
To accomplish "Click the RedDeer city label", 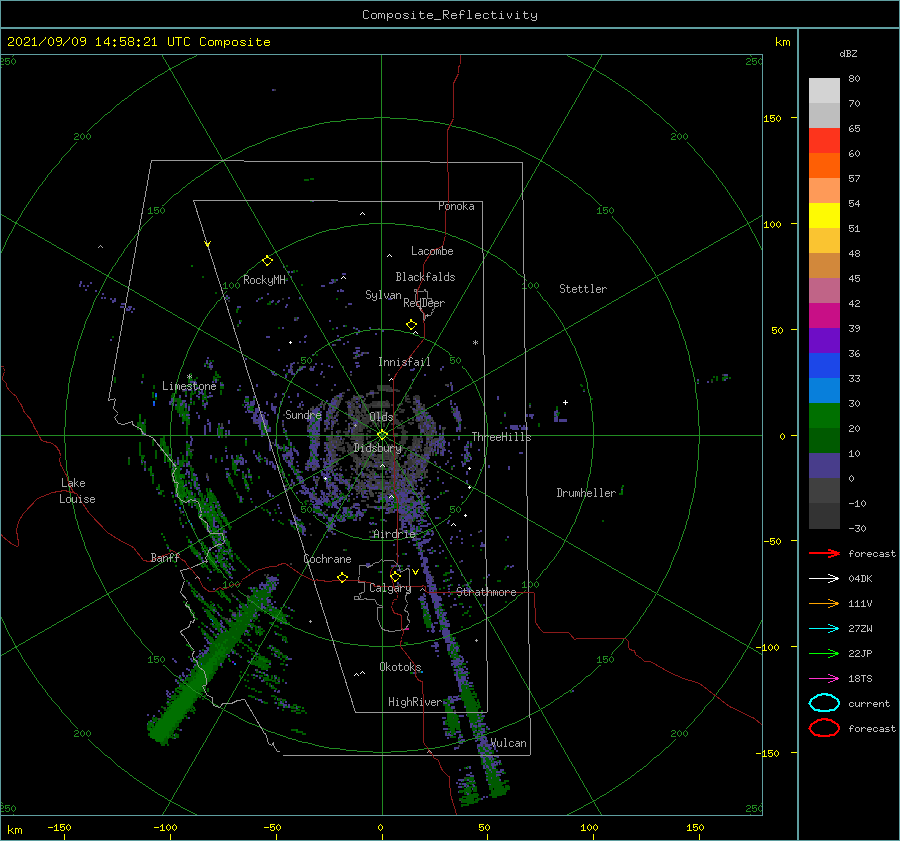I will [x=424, y=303].
